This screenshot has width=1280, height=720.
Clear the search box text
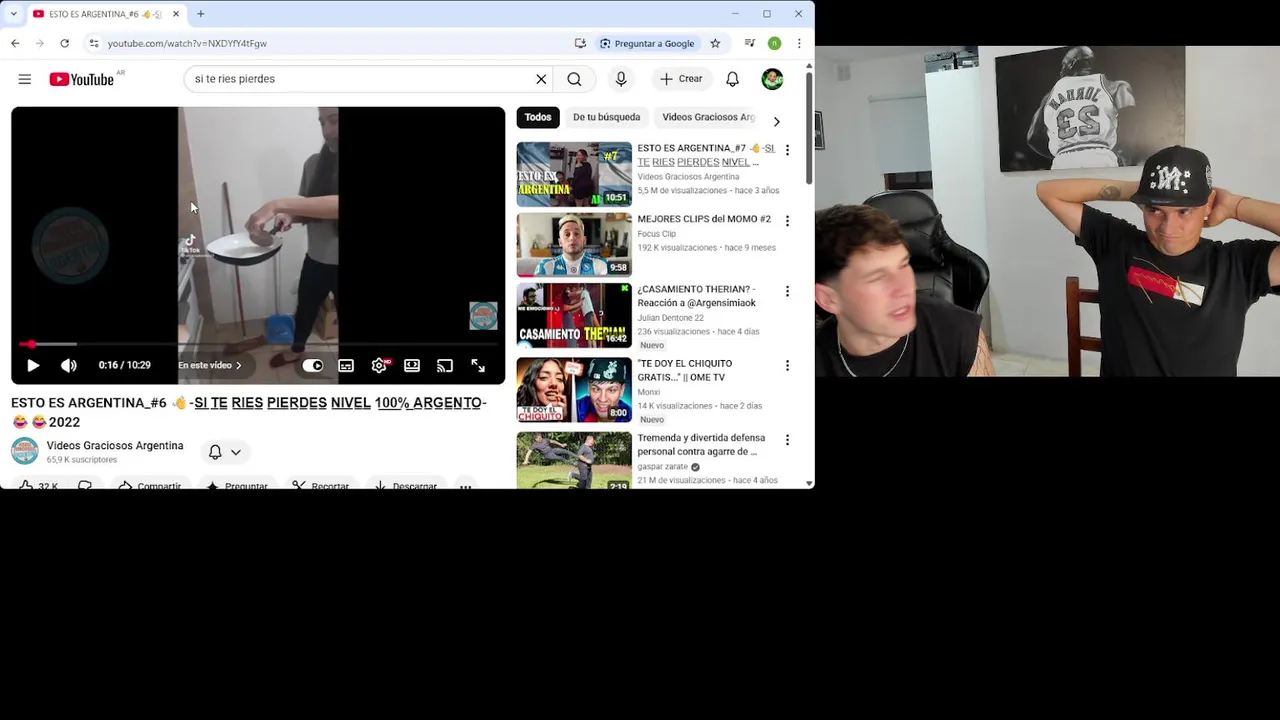(x=541, y=79)
